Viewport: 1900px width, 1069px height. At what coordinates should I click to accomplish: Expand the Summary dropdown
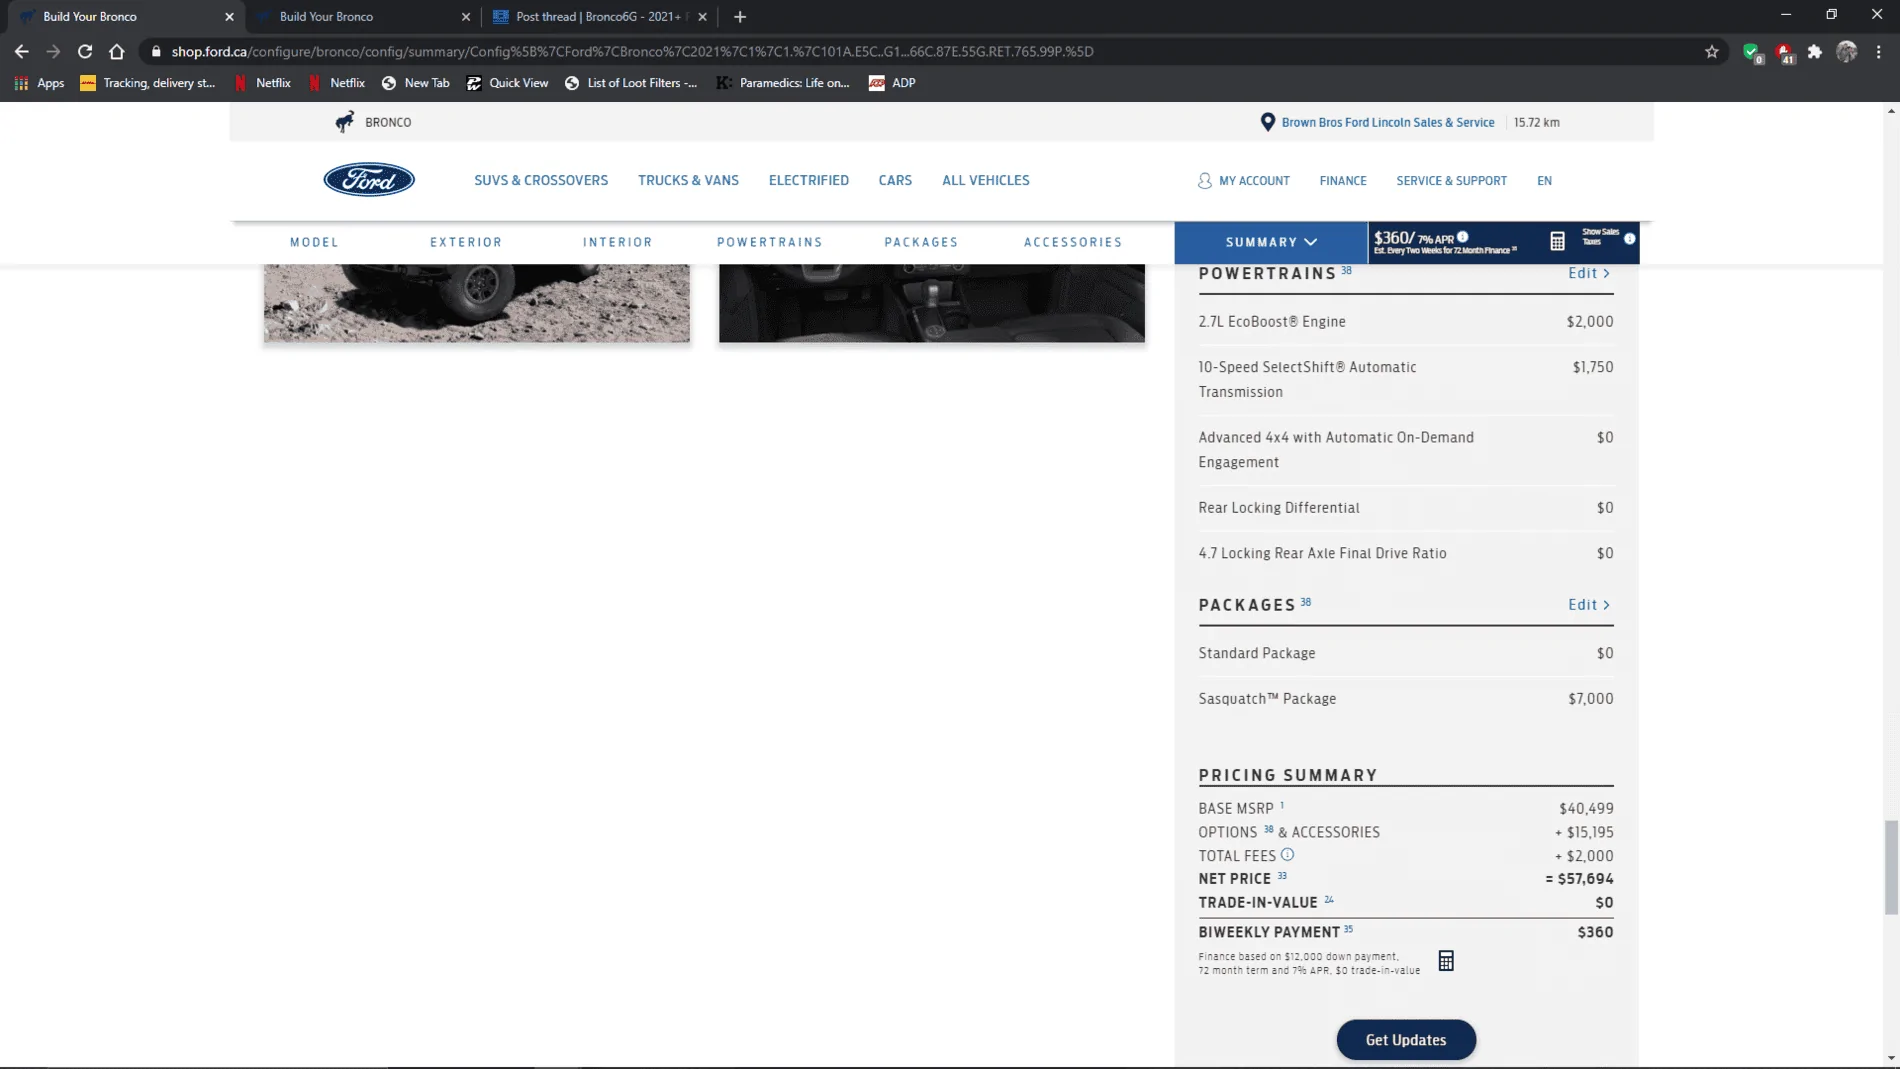click(1271, 242)
